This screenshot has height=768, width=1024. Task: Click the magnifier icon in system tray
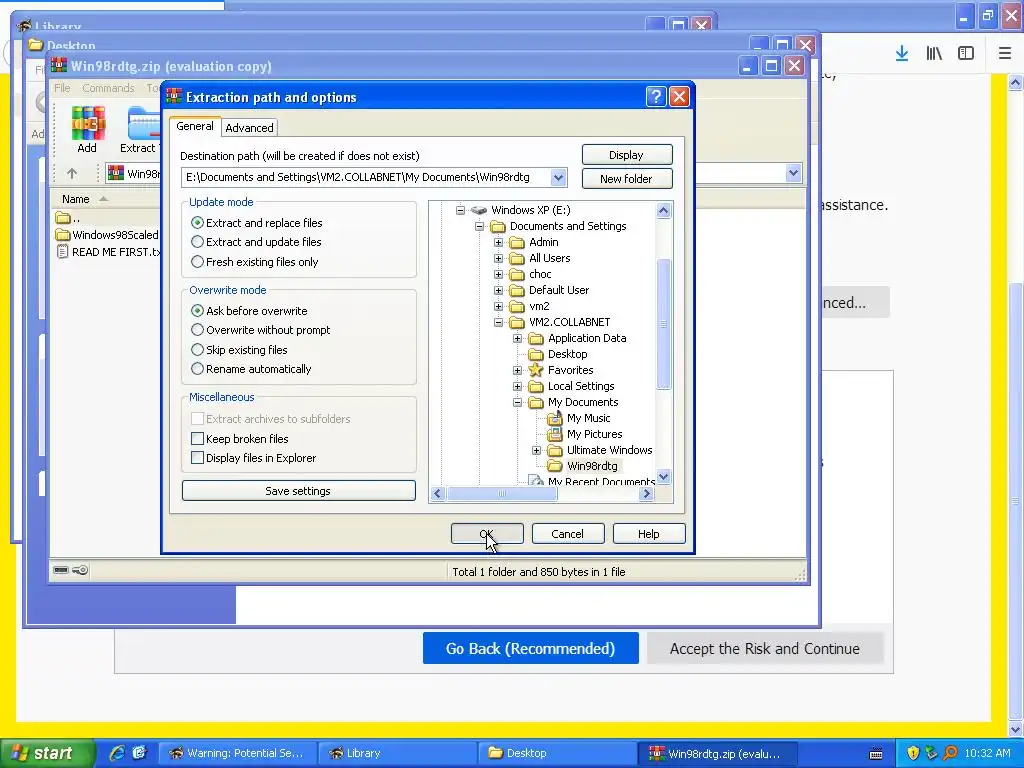950,753
